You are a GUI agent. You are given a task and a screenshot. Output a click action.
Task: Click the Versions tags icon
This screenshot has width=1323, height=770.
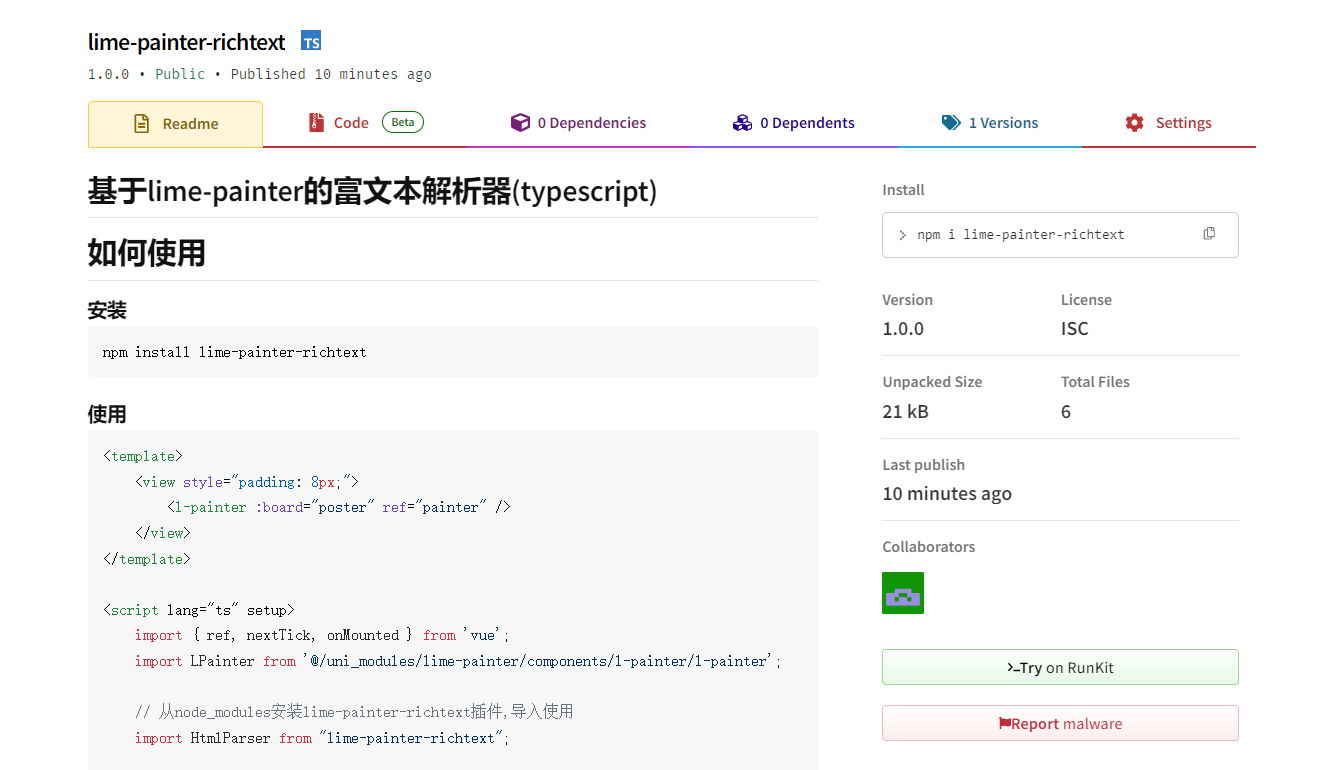click(x=951, y=122)
